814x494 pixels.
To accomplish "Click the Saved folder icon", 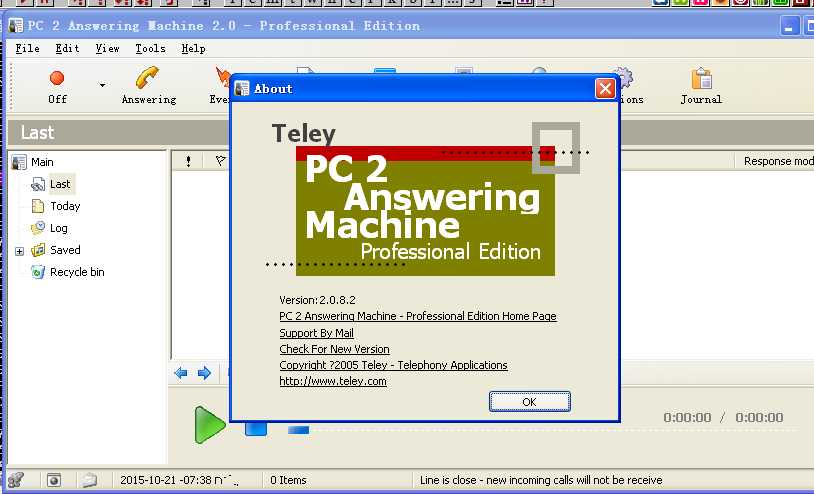I will [x=38, y=250].
